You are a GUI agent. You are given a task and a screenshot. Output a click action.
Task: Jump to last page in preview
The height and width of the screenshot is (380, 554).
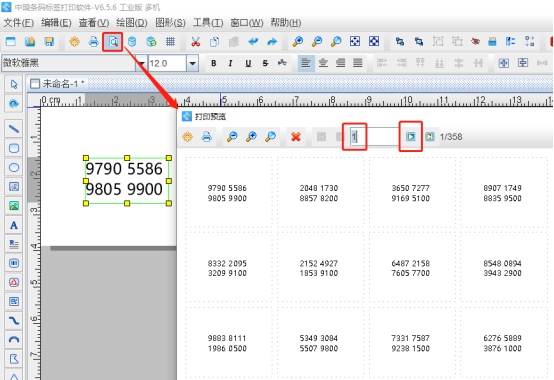pyautogui.click(x=430, y=137)
